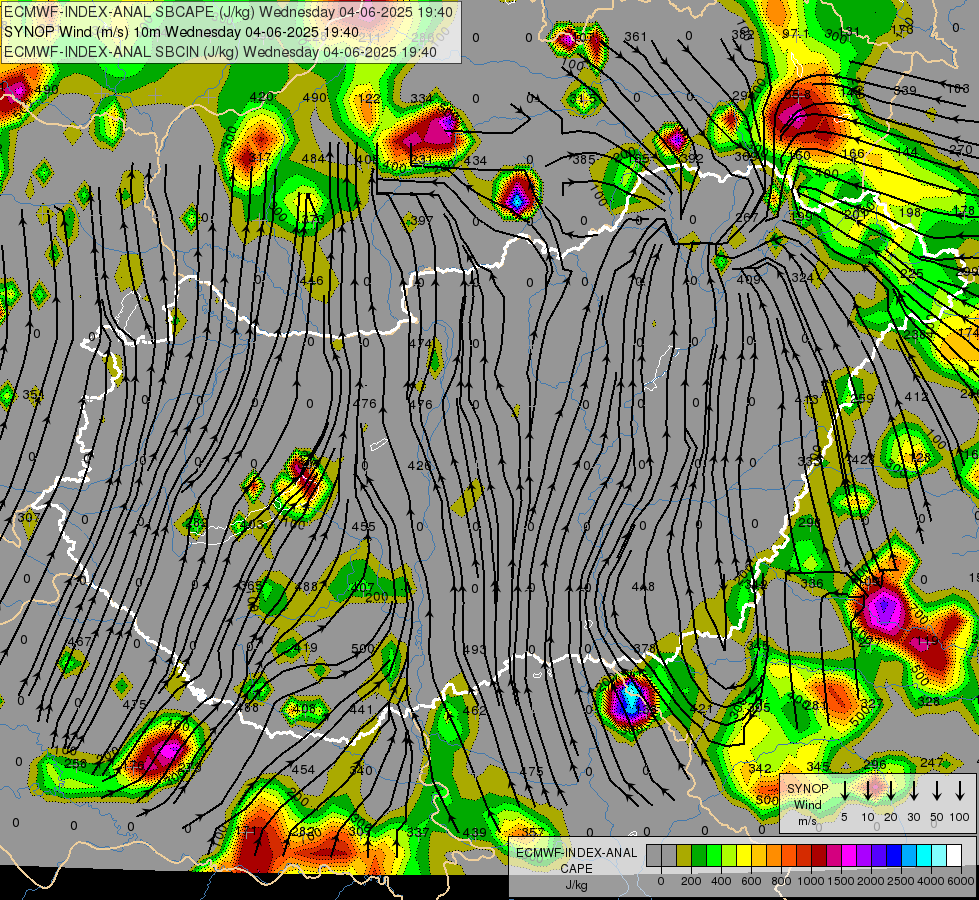
Task: Click the 100 m/s wind arrow in SYNOP legend
Action: [960, 791]
